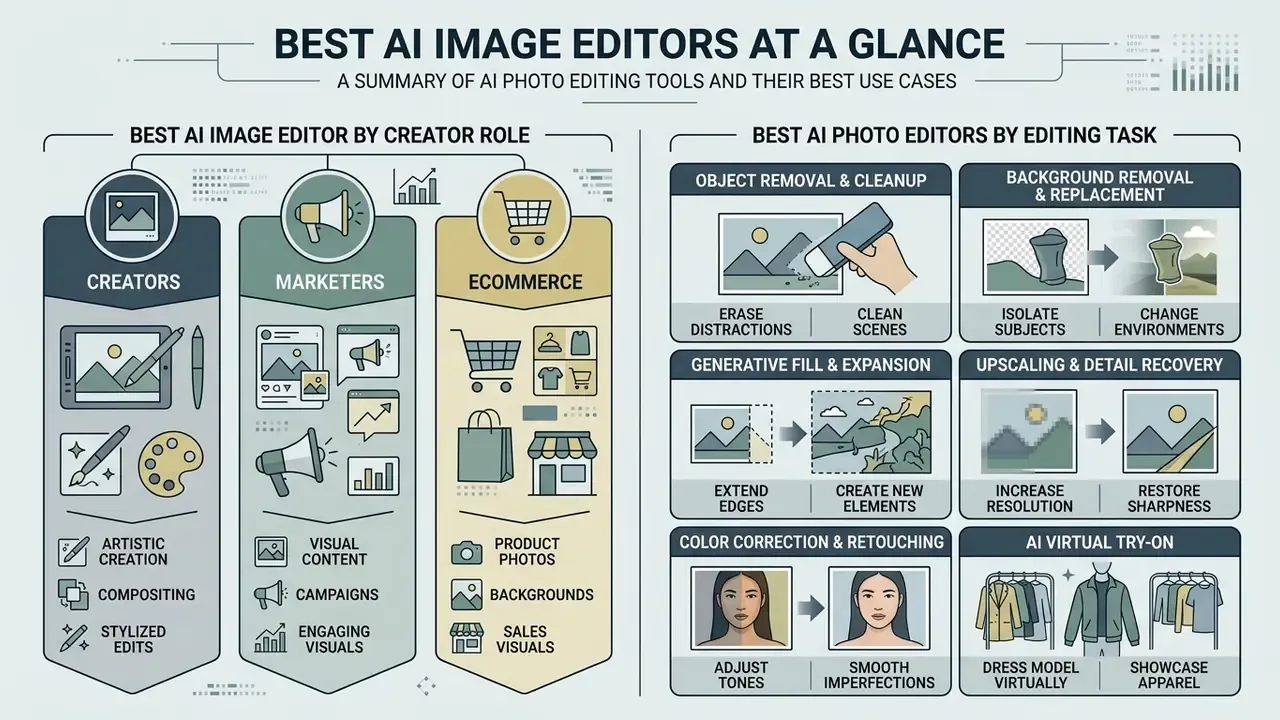This screenshot has height=720, width=1280.
Task: Click the image icon beside Visual Content
Action: click(271, 551)
